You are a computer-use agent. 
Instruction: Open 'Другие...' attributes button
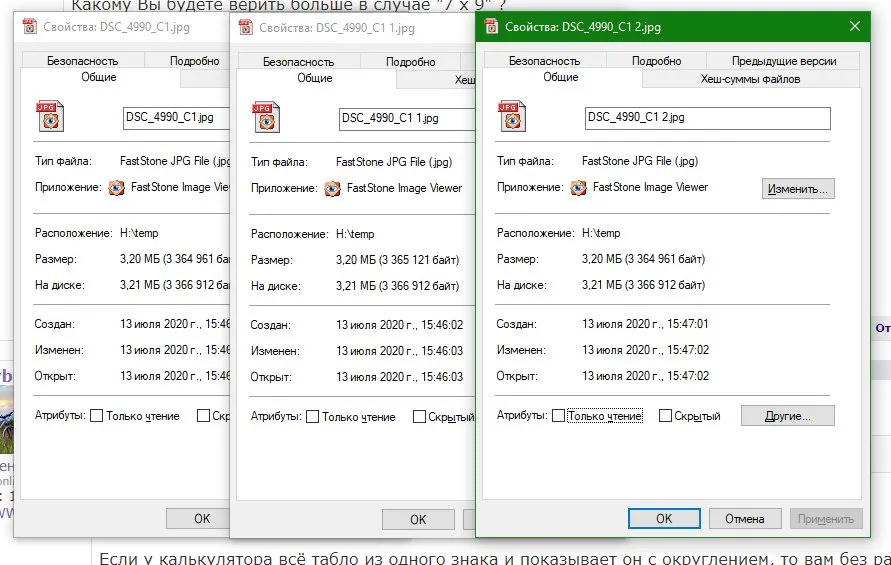[788, 416]
